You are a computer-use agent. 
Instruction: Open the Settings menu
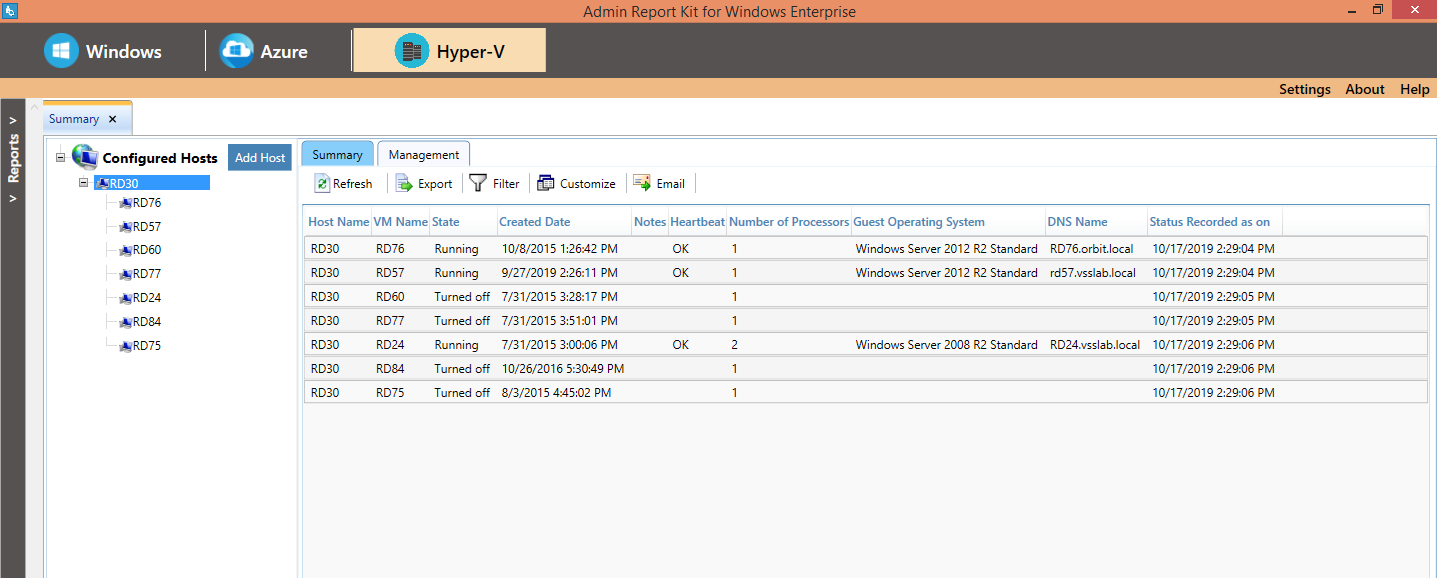pos(1305,89)
